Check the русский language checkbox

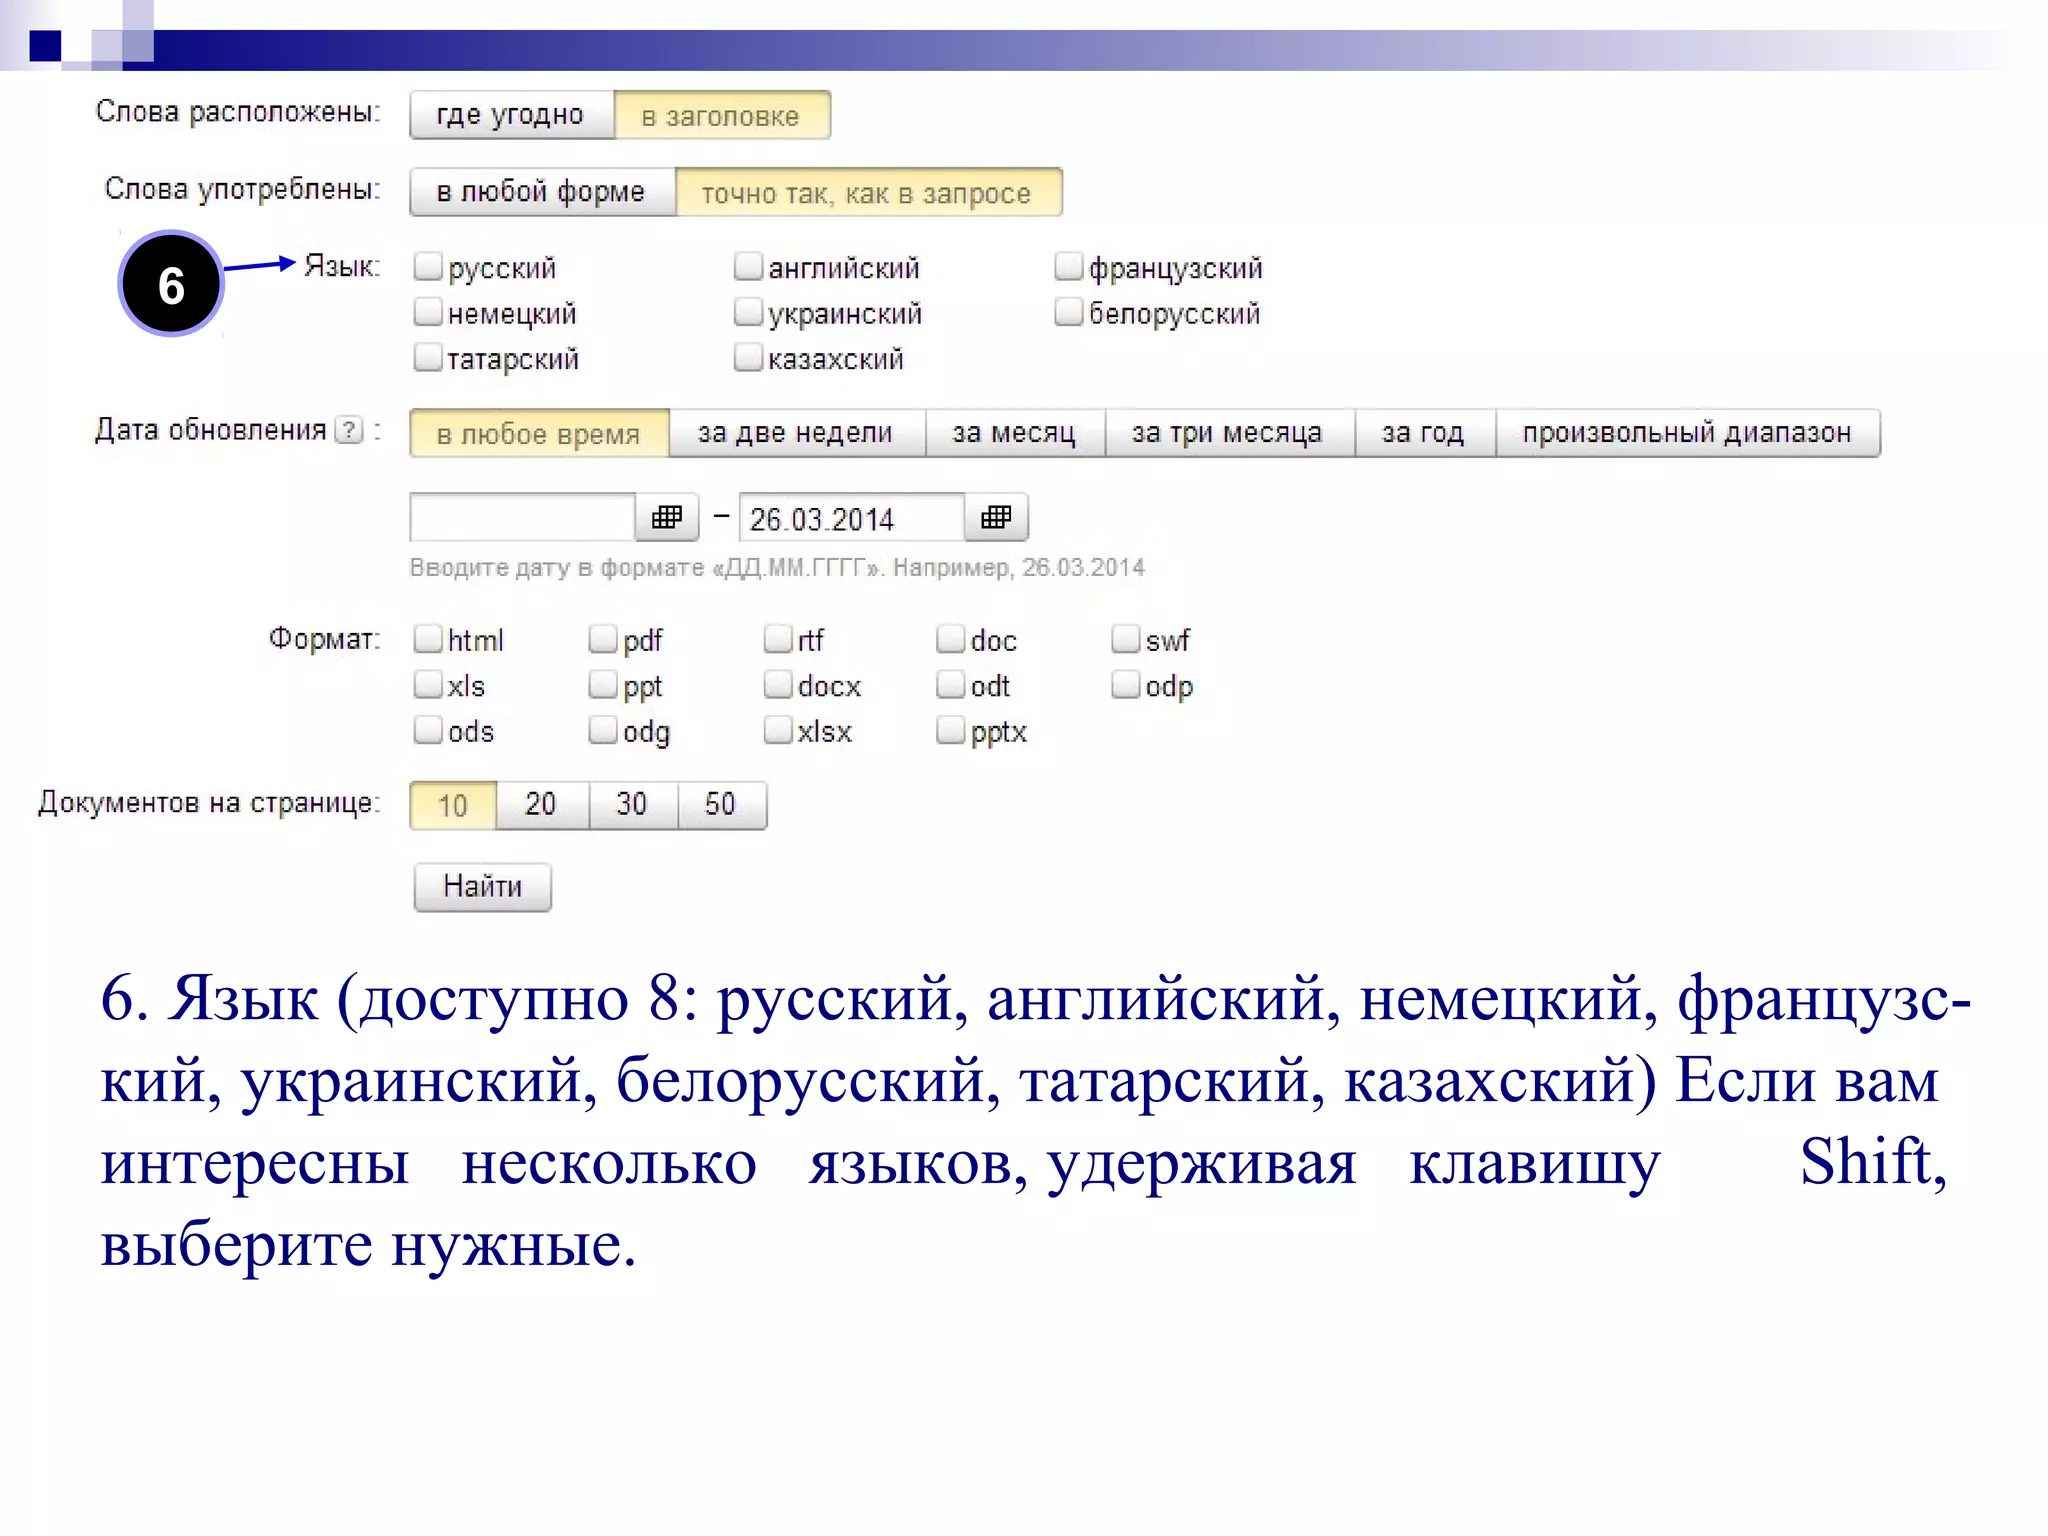pos(428,266)
